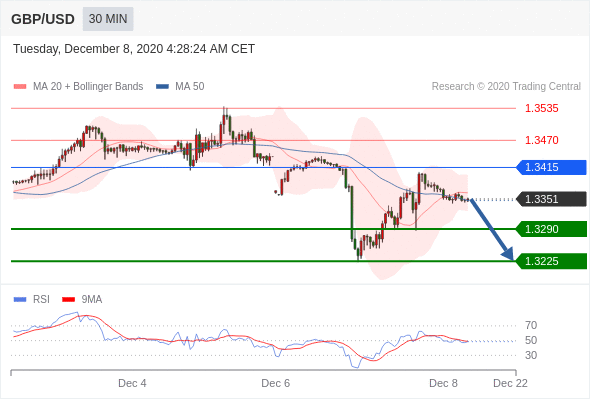Click the RSI blue legend swatch
The height and width of the screenshot is (400, 590).
pos(20,300)
